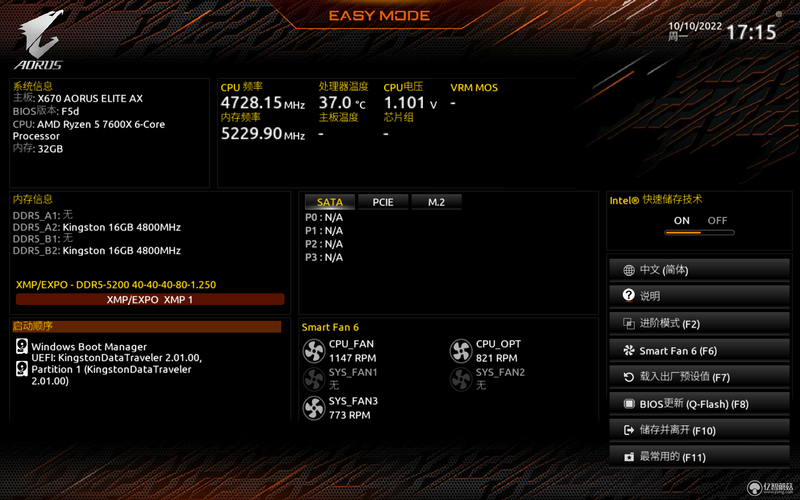Click the SYS_FAN1 fan icon

coord(314,379)
